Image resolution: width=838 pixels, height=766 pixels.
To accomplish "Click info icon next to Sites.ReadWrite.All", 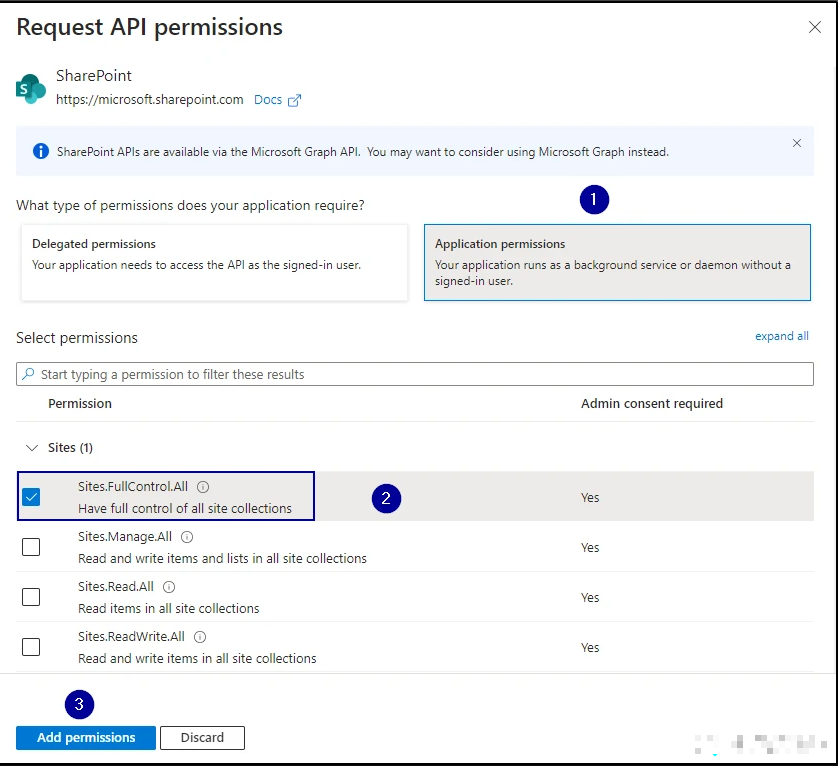I will tap(200, 637).
